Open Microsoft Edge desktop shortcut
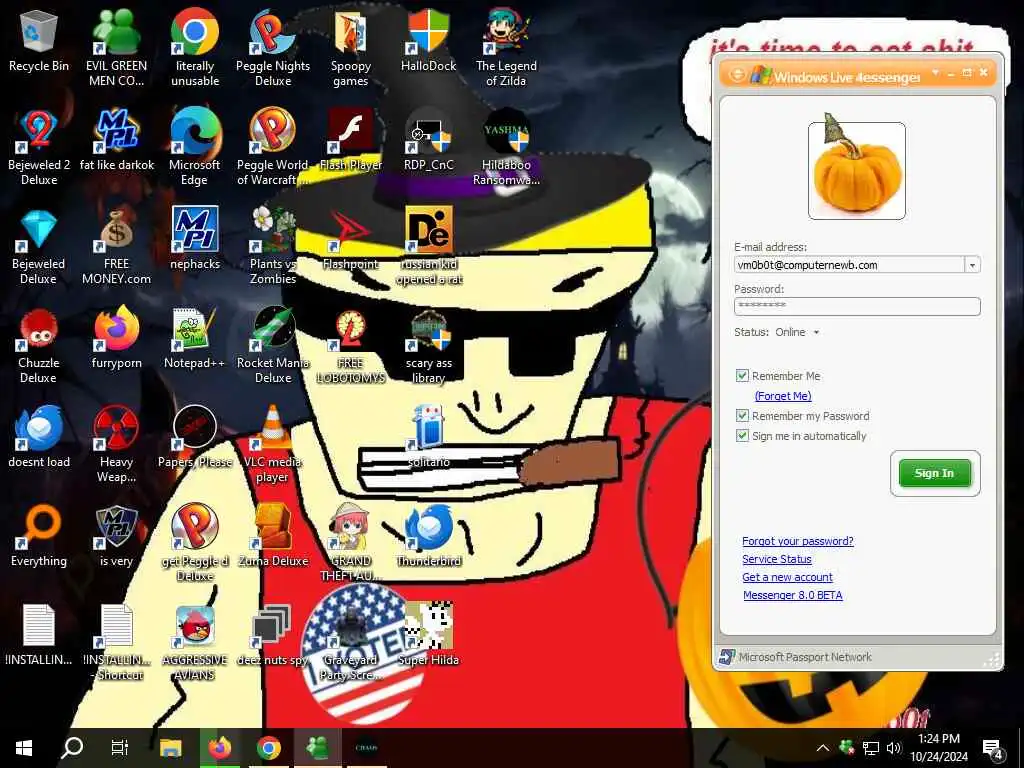Image resolution: width=1024 pixels, height=768 pixels. 195,147
